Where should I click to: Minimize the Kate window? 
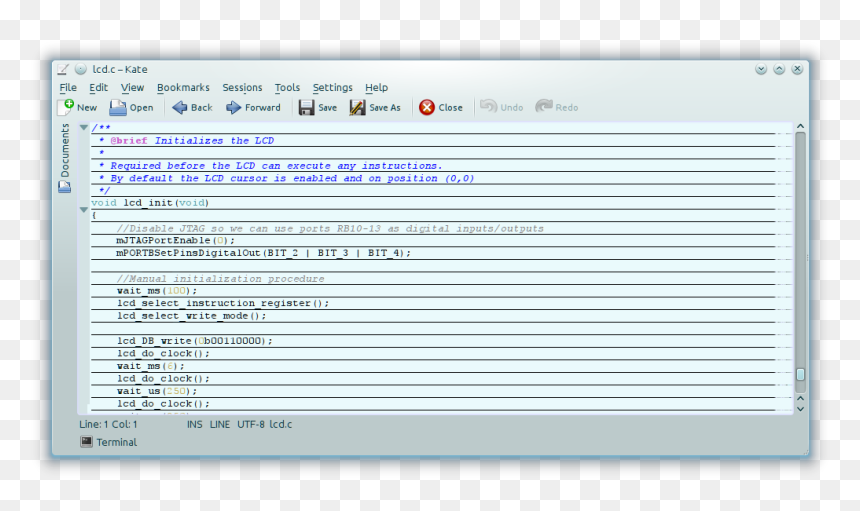point(761,69)
